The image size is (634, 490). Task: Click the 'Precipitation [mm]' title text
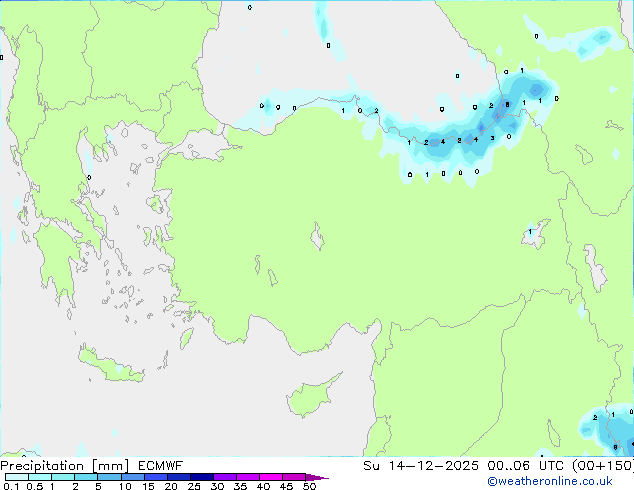pyautogui.click(x=65, y=466)
